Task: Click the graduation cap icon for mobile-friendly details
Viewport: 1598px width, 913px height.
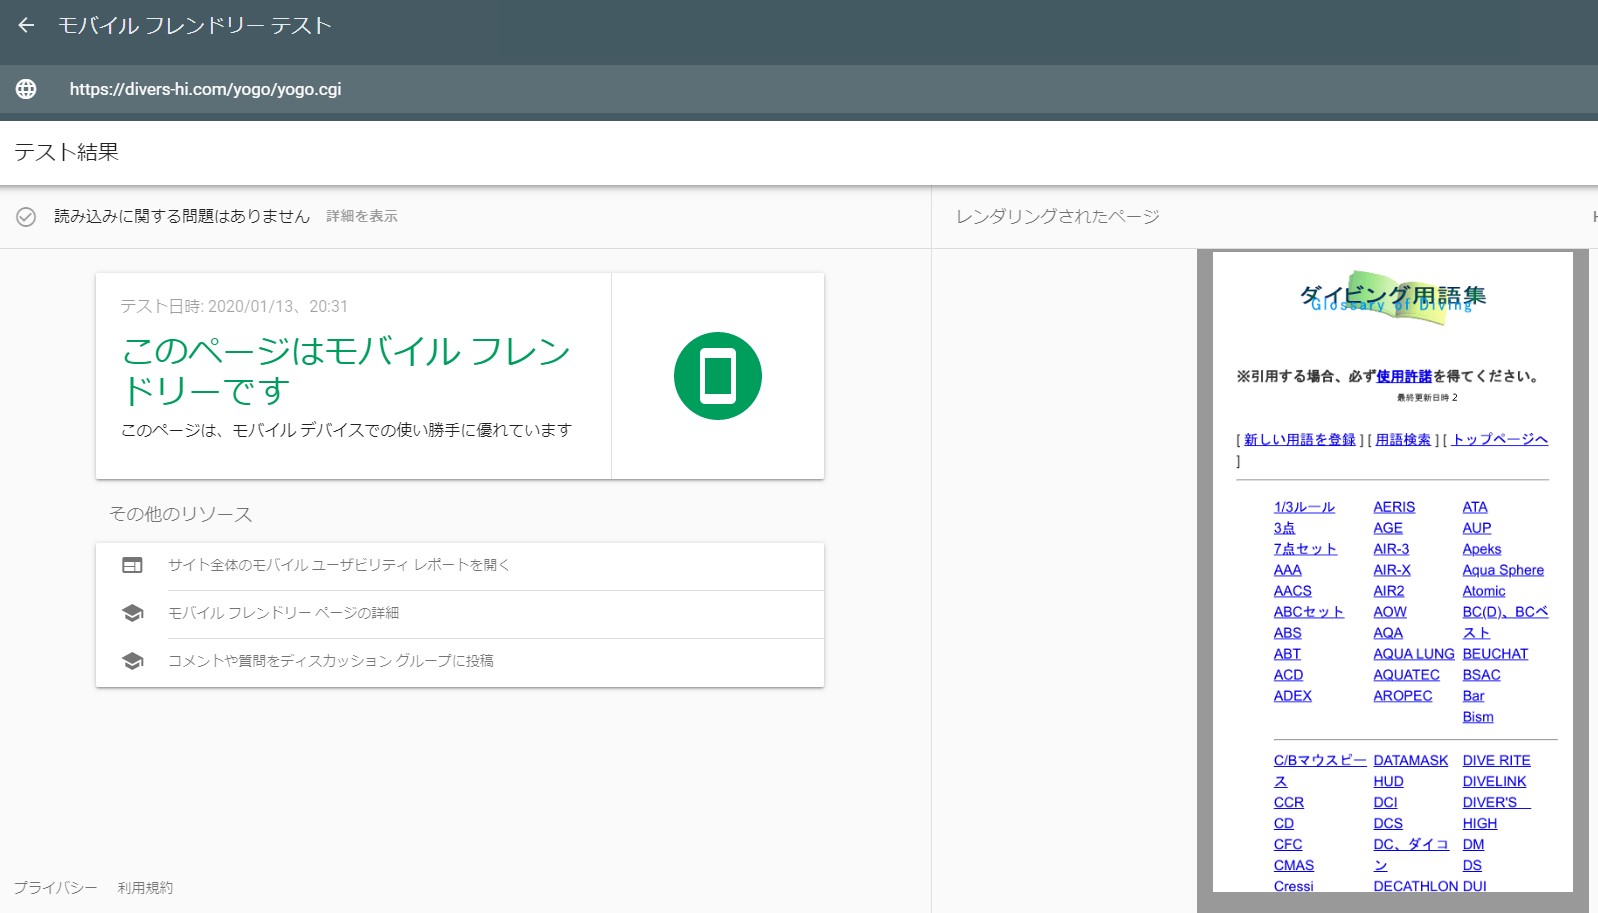Action: coord(132,613)
